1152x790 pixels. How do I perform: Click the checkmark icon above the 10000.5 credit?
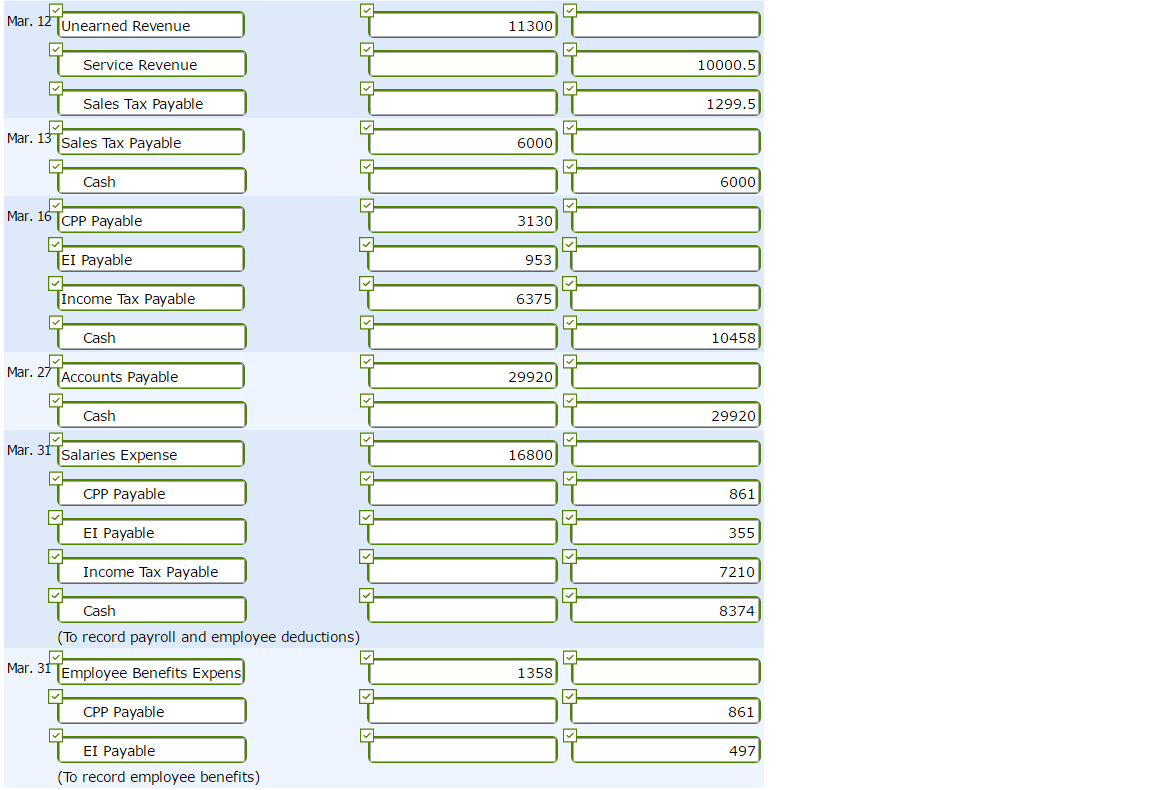click(x=570, y=49)
